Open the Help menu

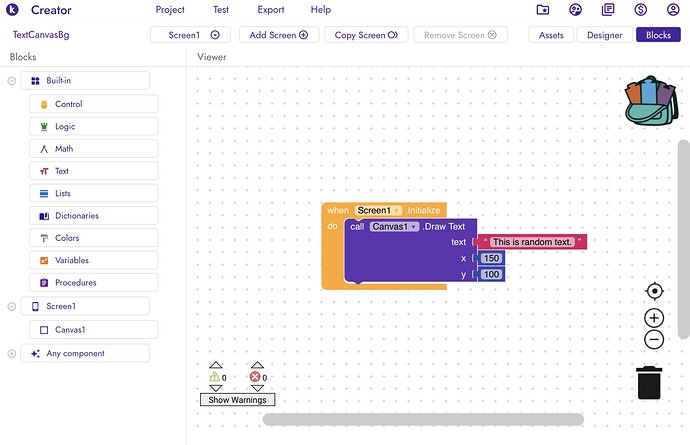tap(321, 10)
